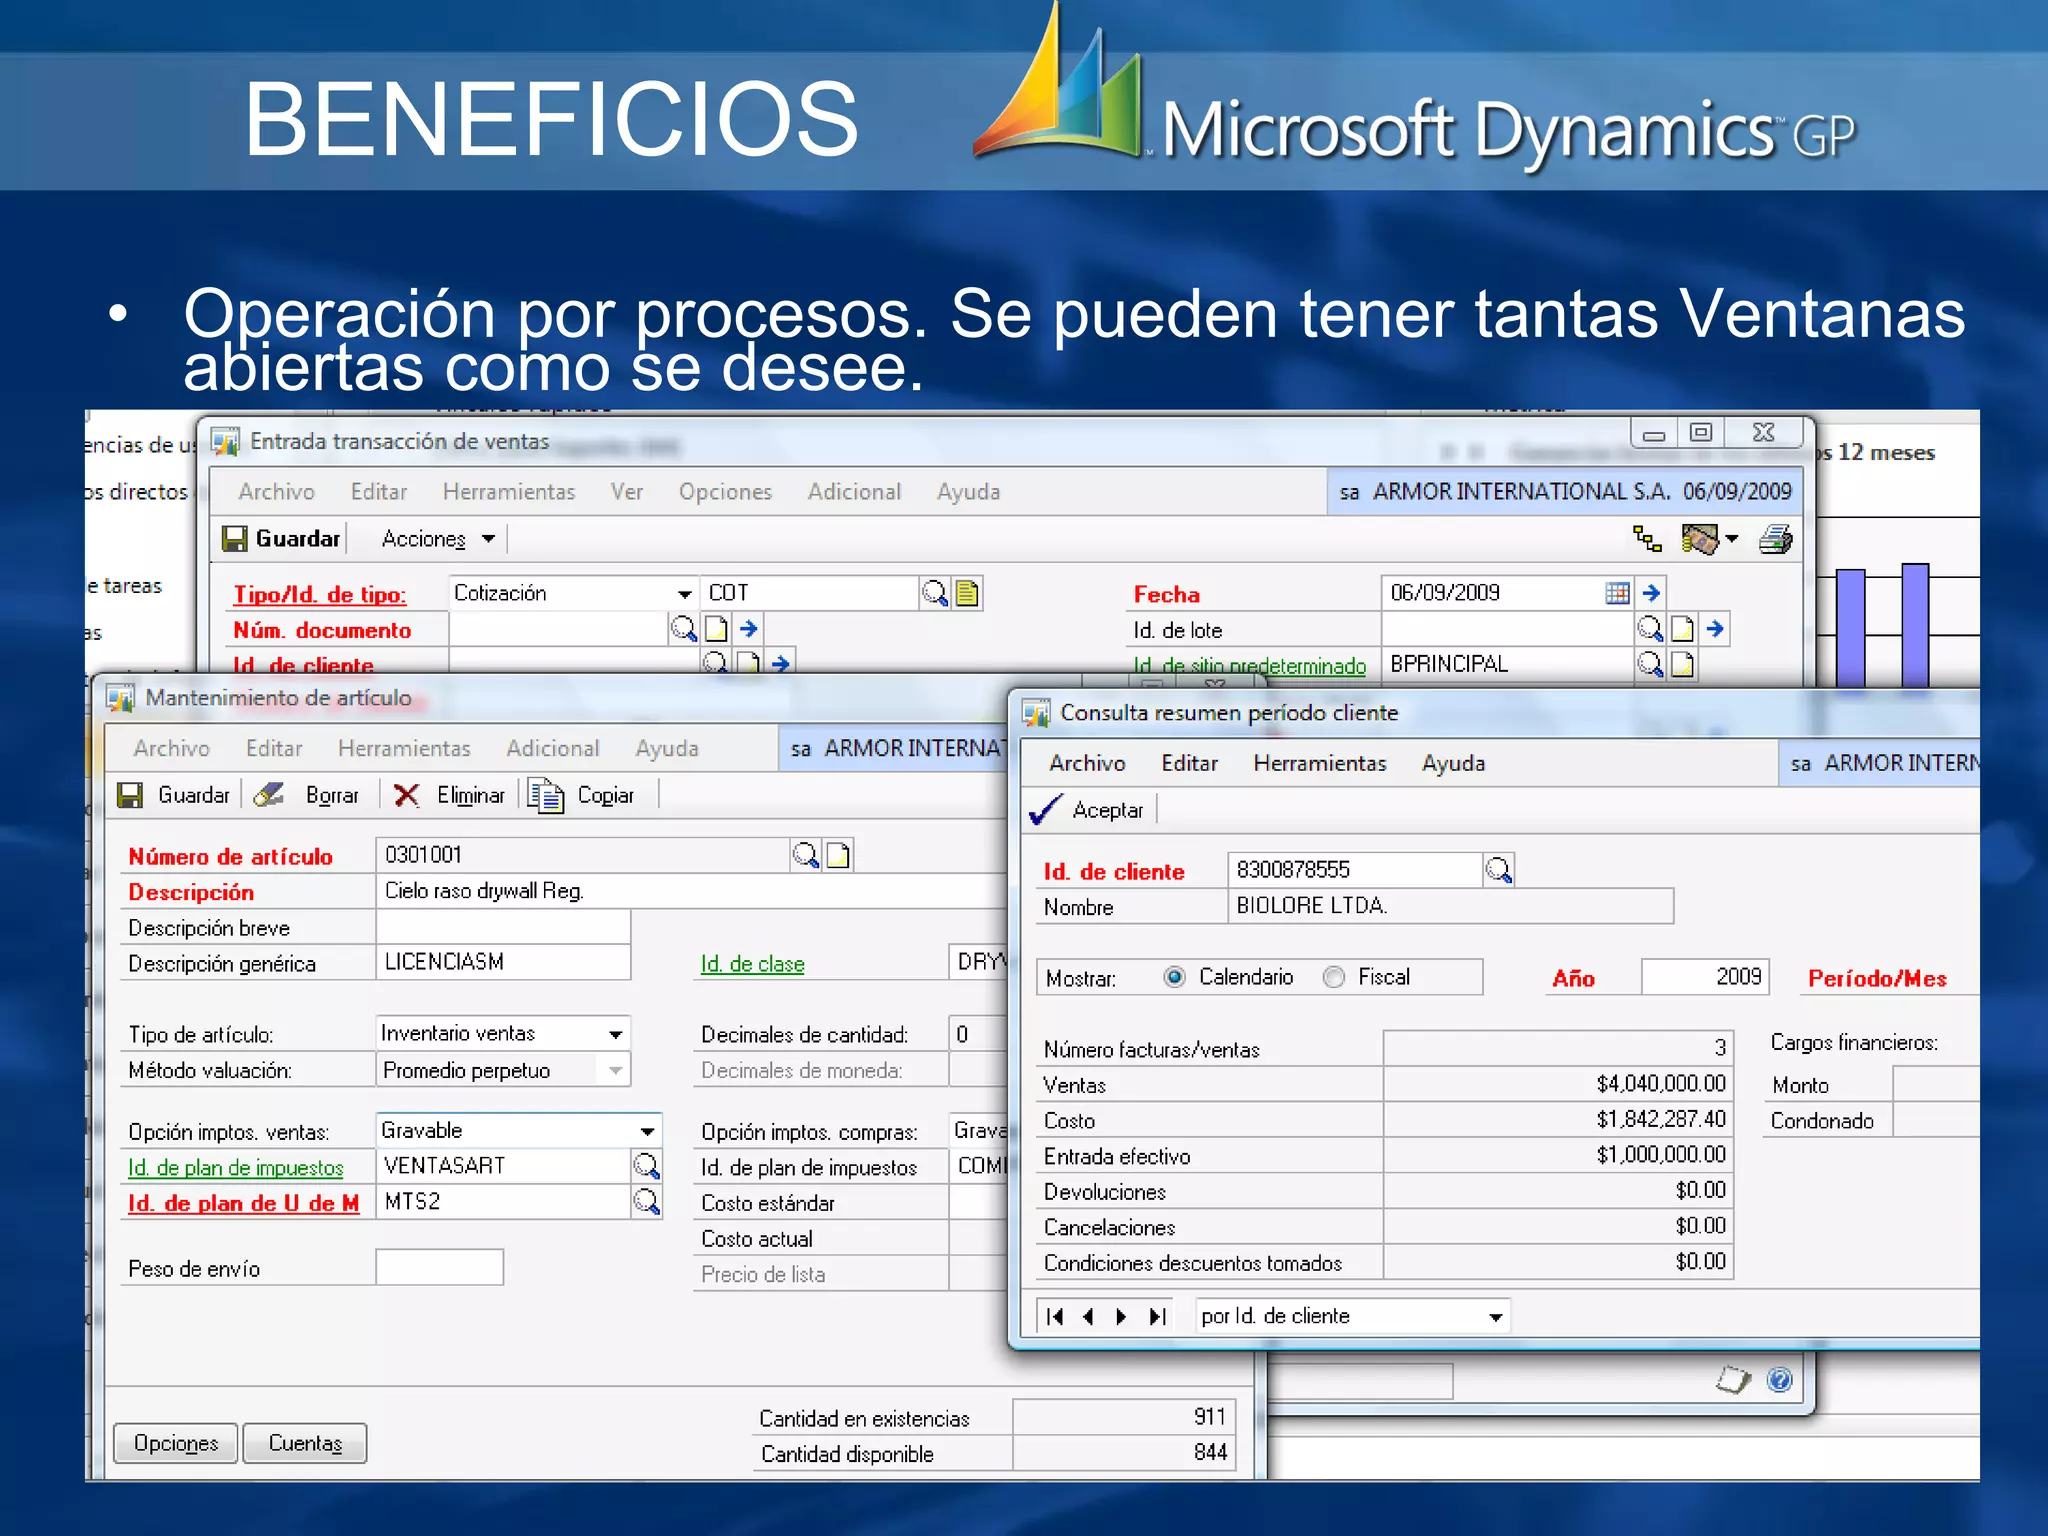Click Id. de plan de U de M link
The image size is (2048, 1536).
(x=243, y=1203)
